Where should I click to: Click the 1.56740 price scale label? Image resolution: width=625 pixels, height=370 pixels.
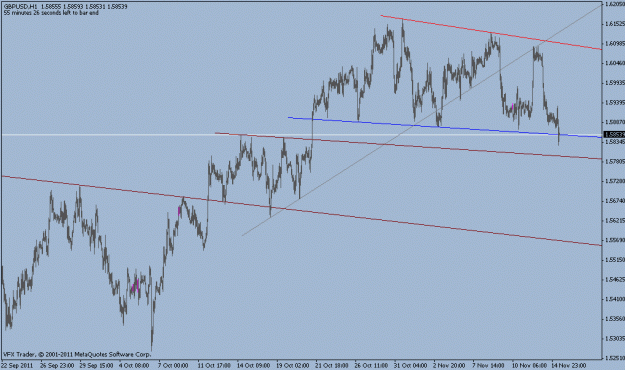point(614,201)
